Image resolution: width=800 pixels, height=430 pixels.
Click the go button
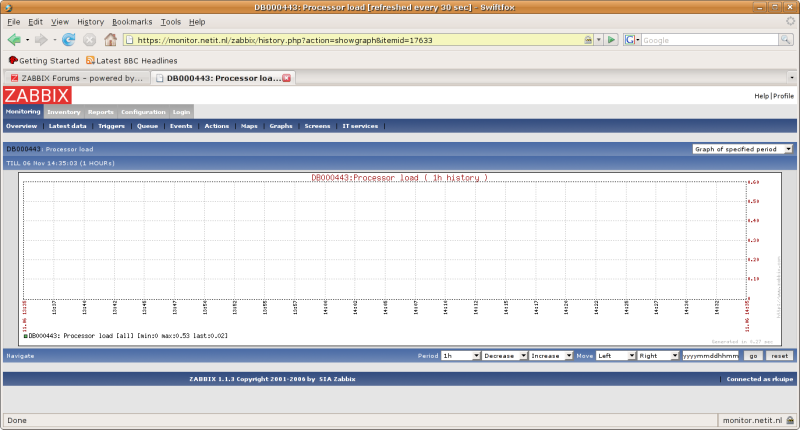[753, 356]
